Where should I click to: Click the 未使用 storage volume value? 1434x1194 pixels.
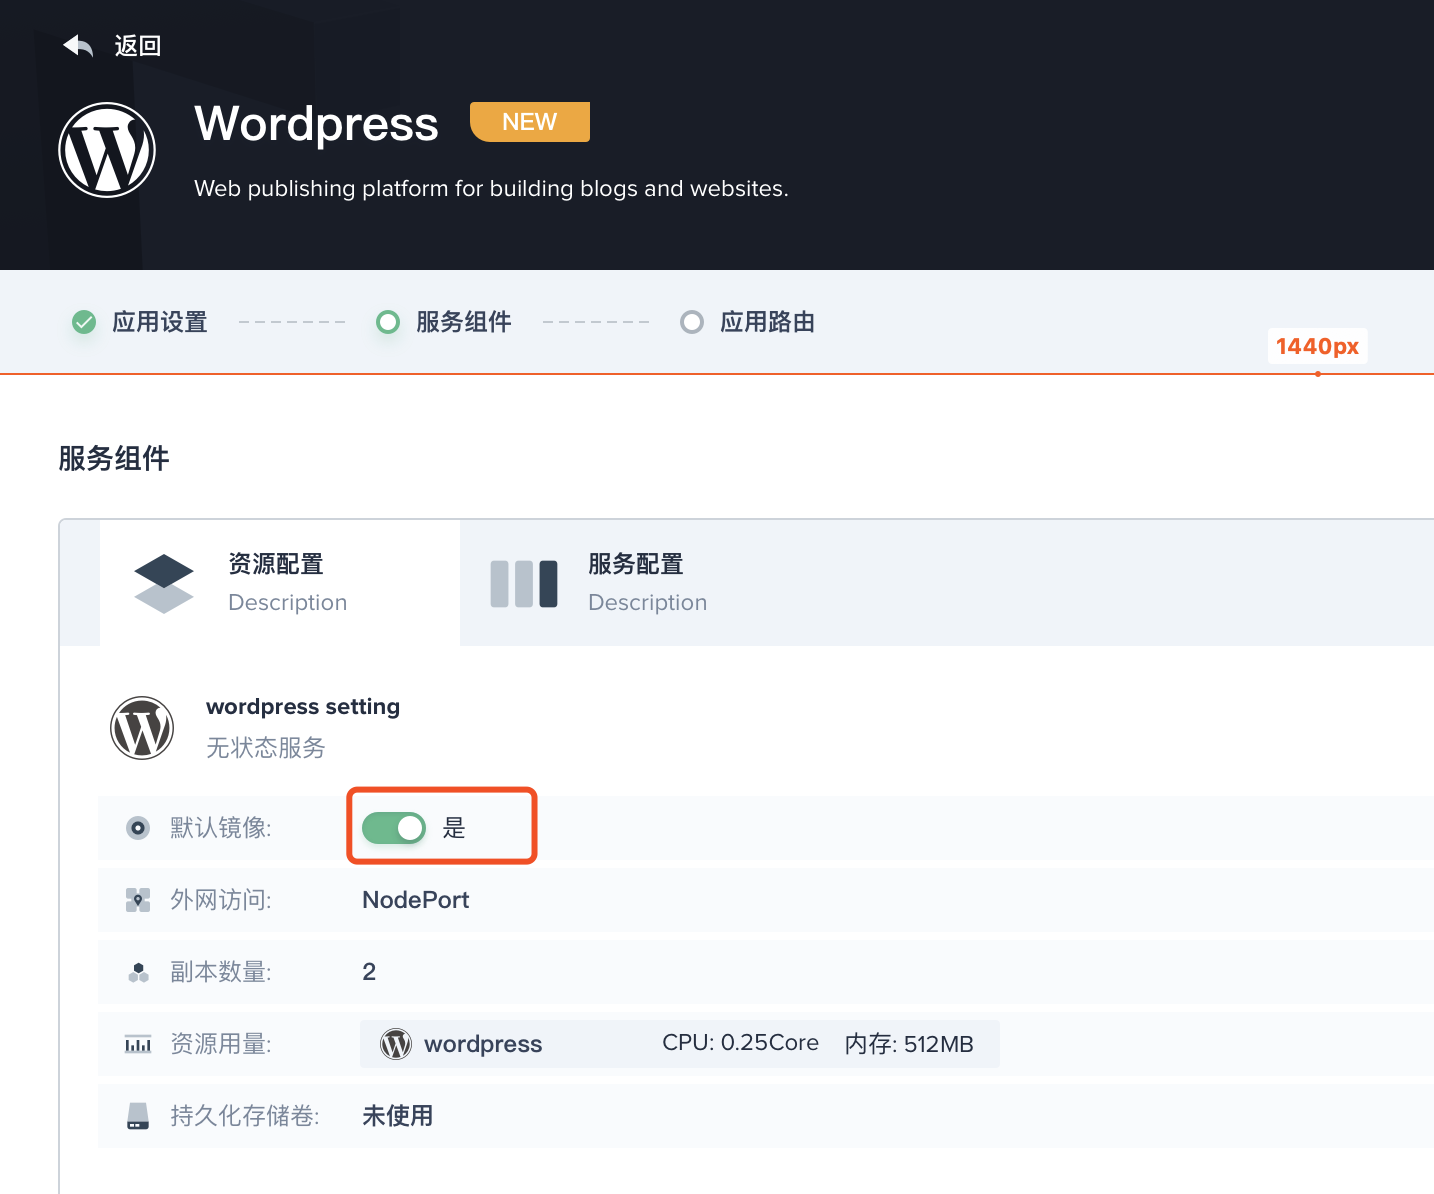coord(398,1116)
